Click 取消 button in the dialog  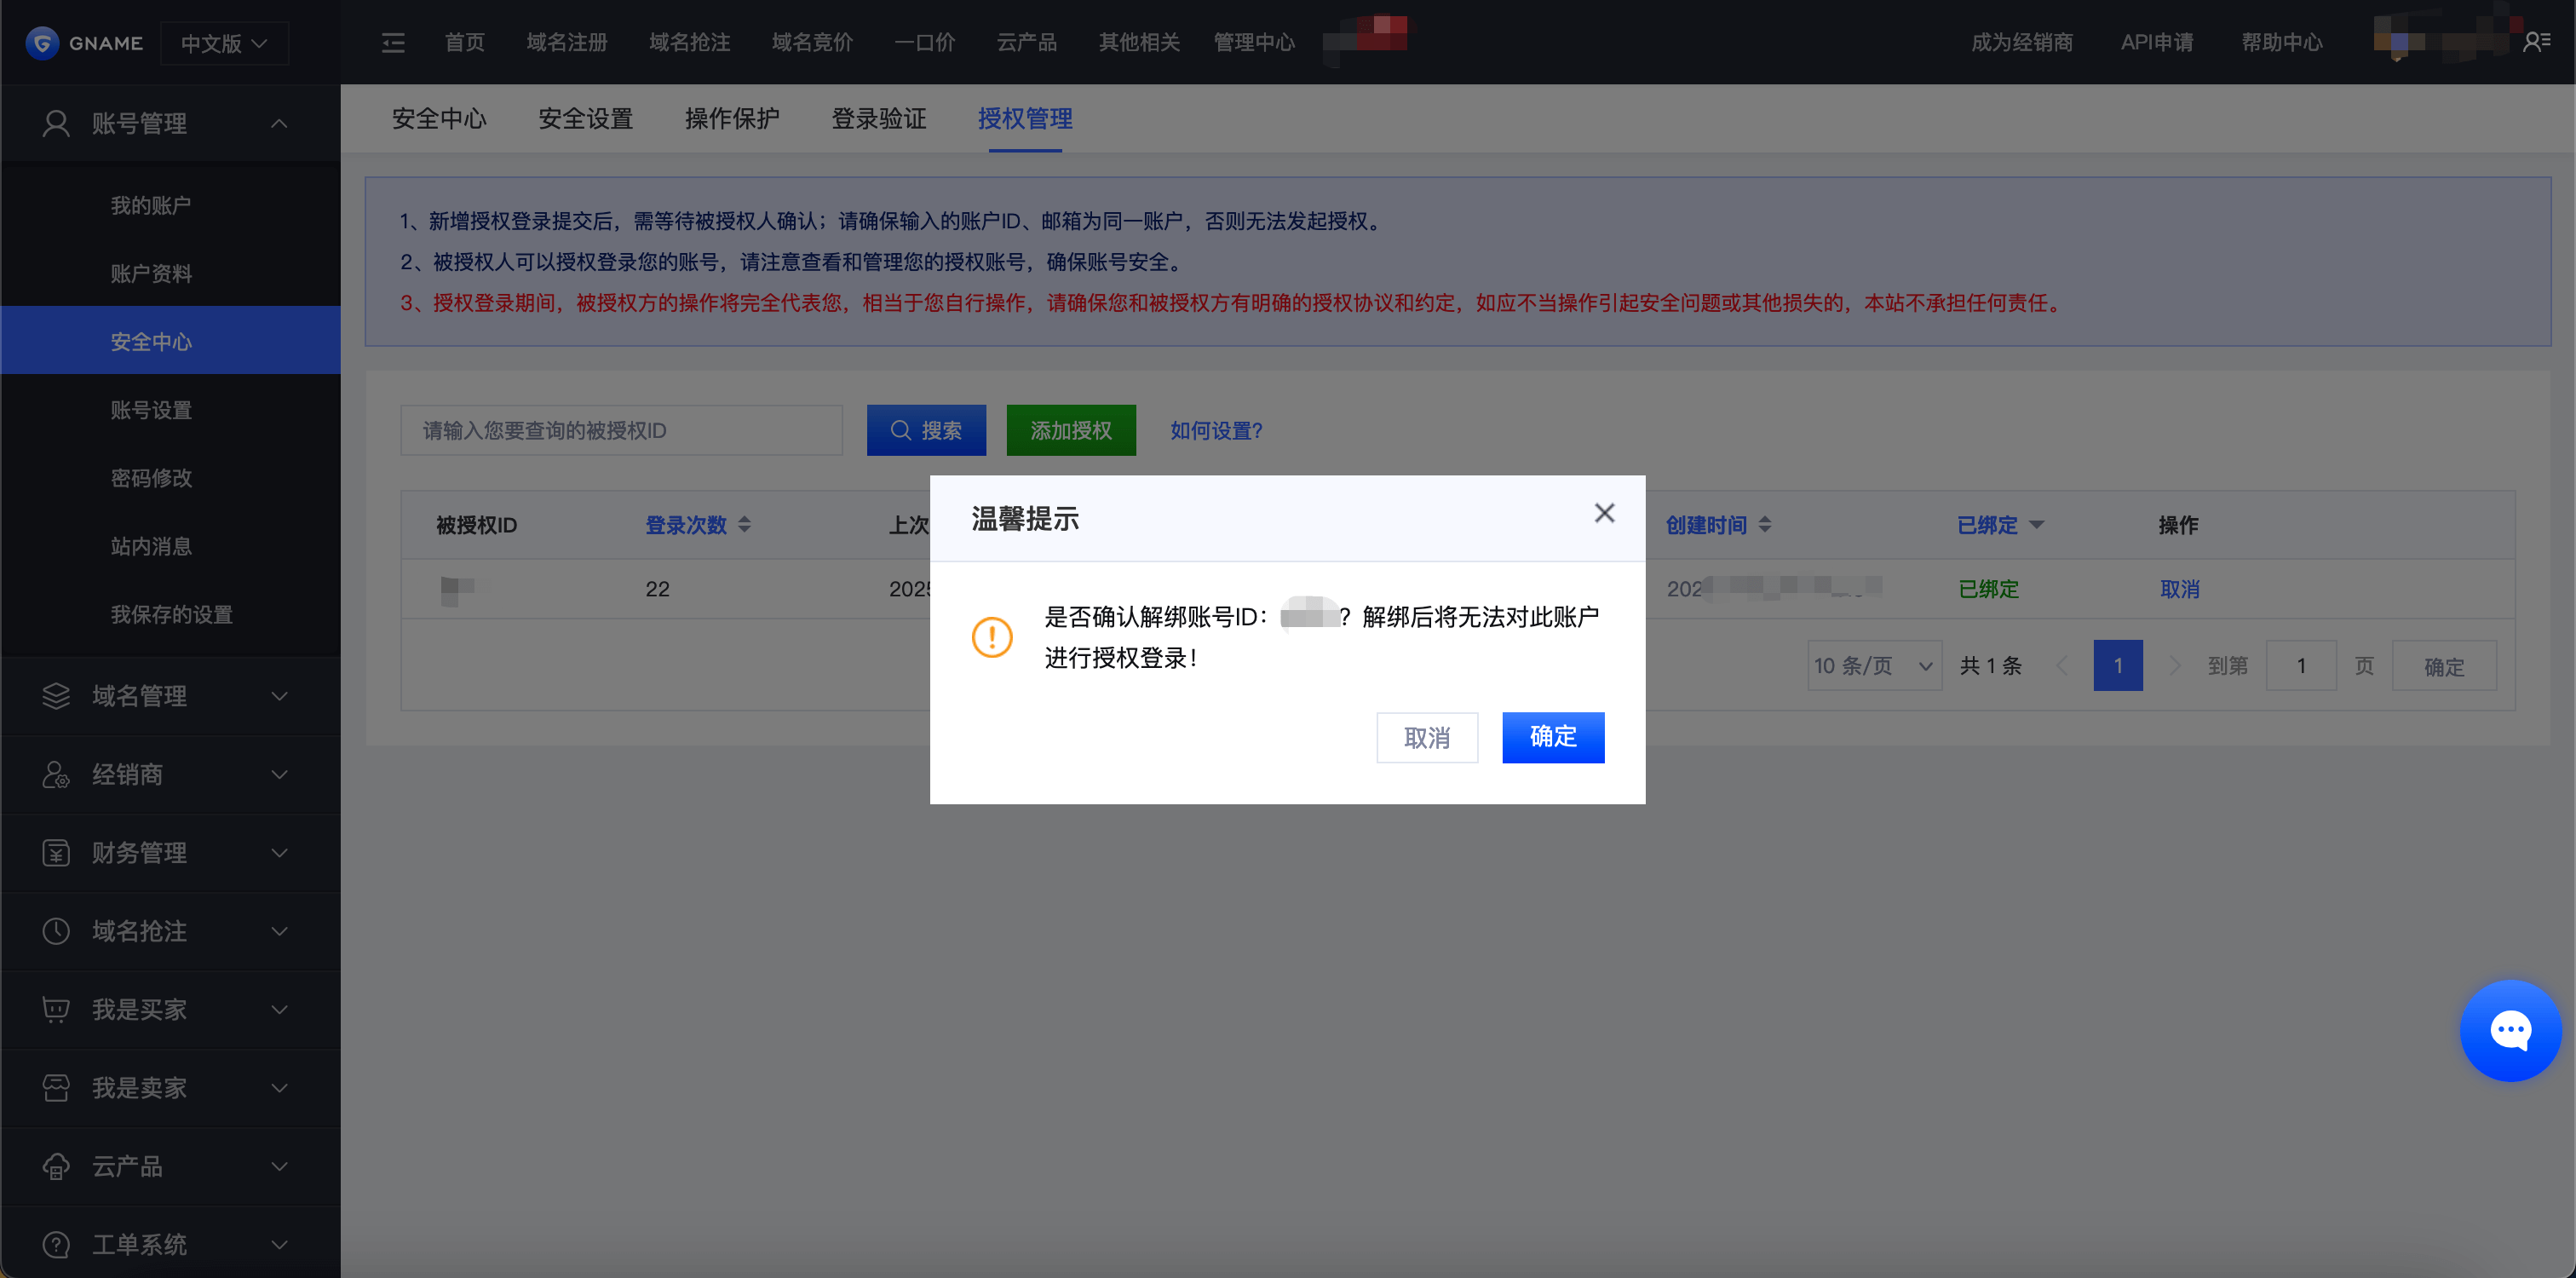tap(1426, 737)
